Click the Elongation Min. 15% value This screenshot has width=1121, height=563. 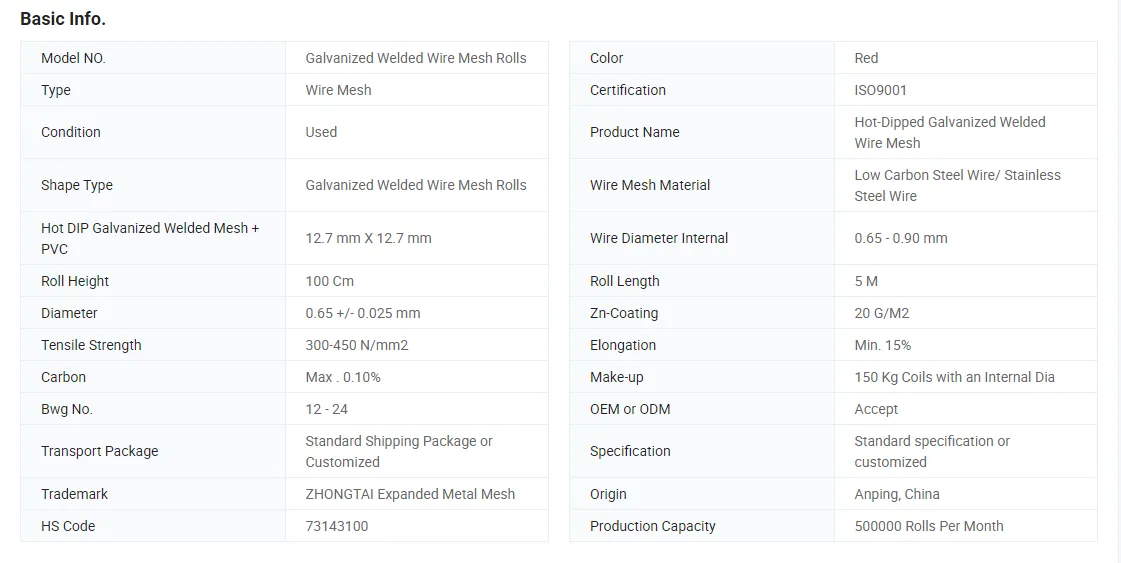882,345
